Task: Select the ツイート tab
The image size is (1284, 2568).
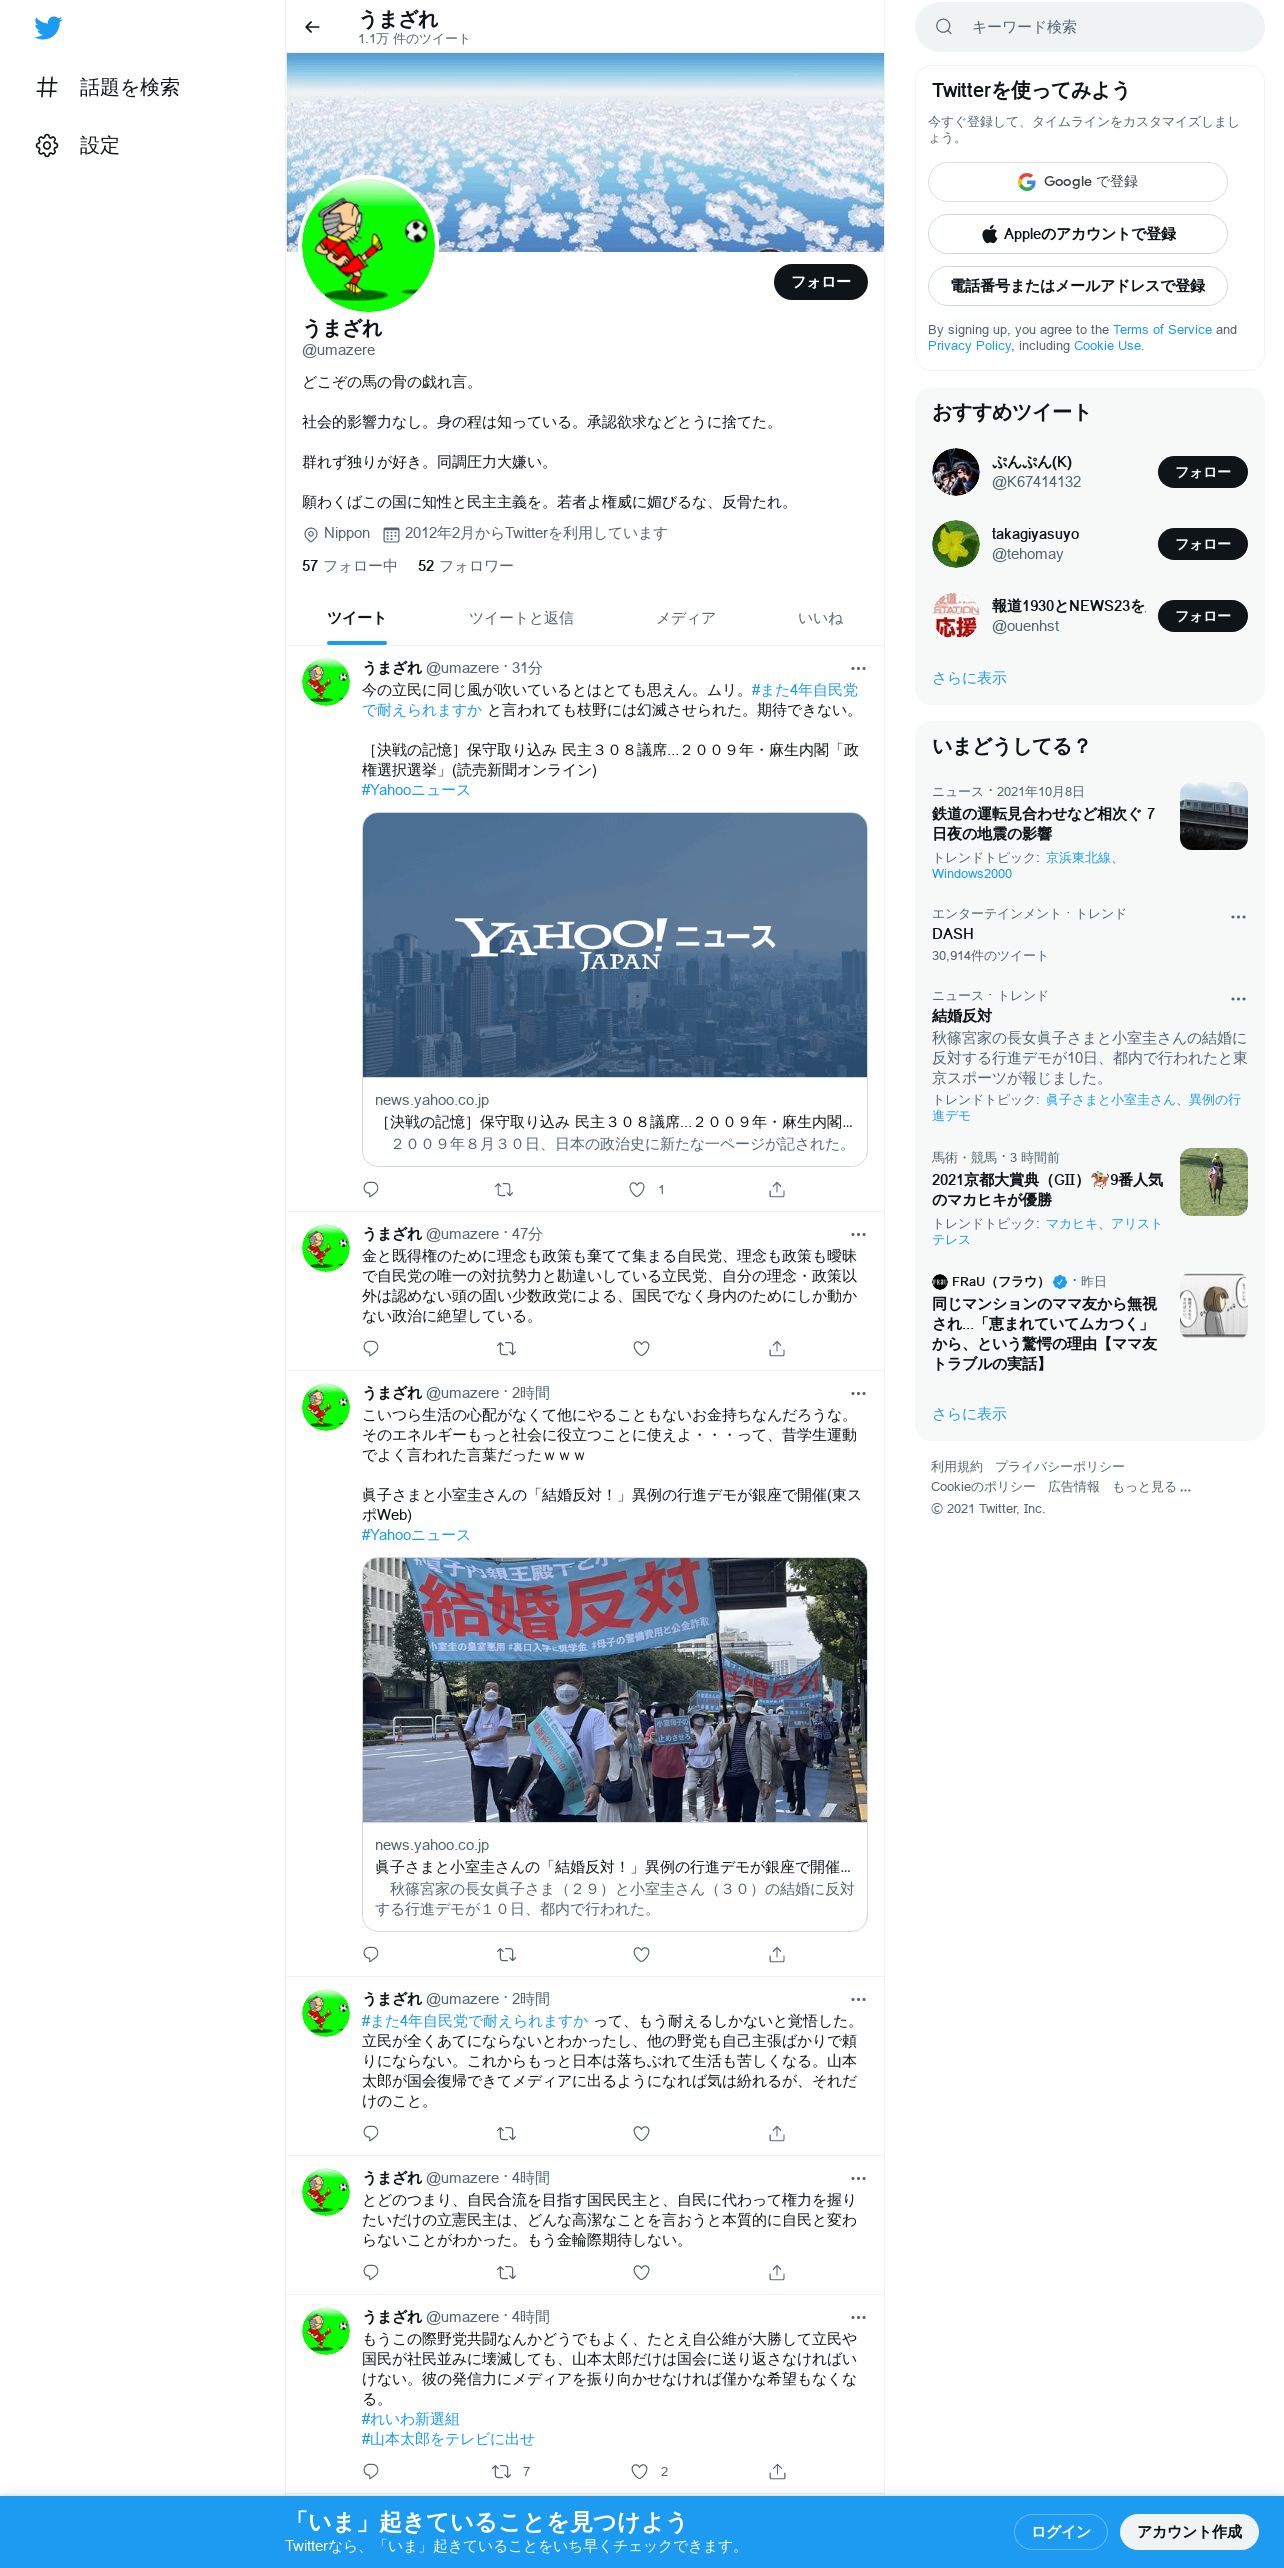Action: (x=356, y=619)
